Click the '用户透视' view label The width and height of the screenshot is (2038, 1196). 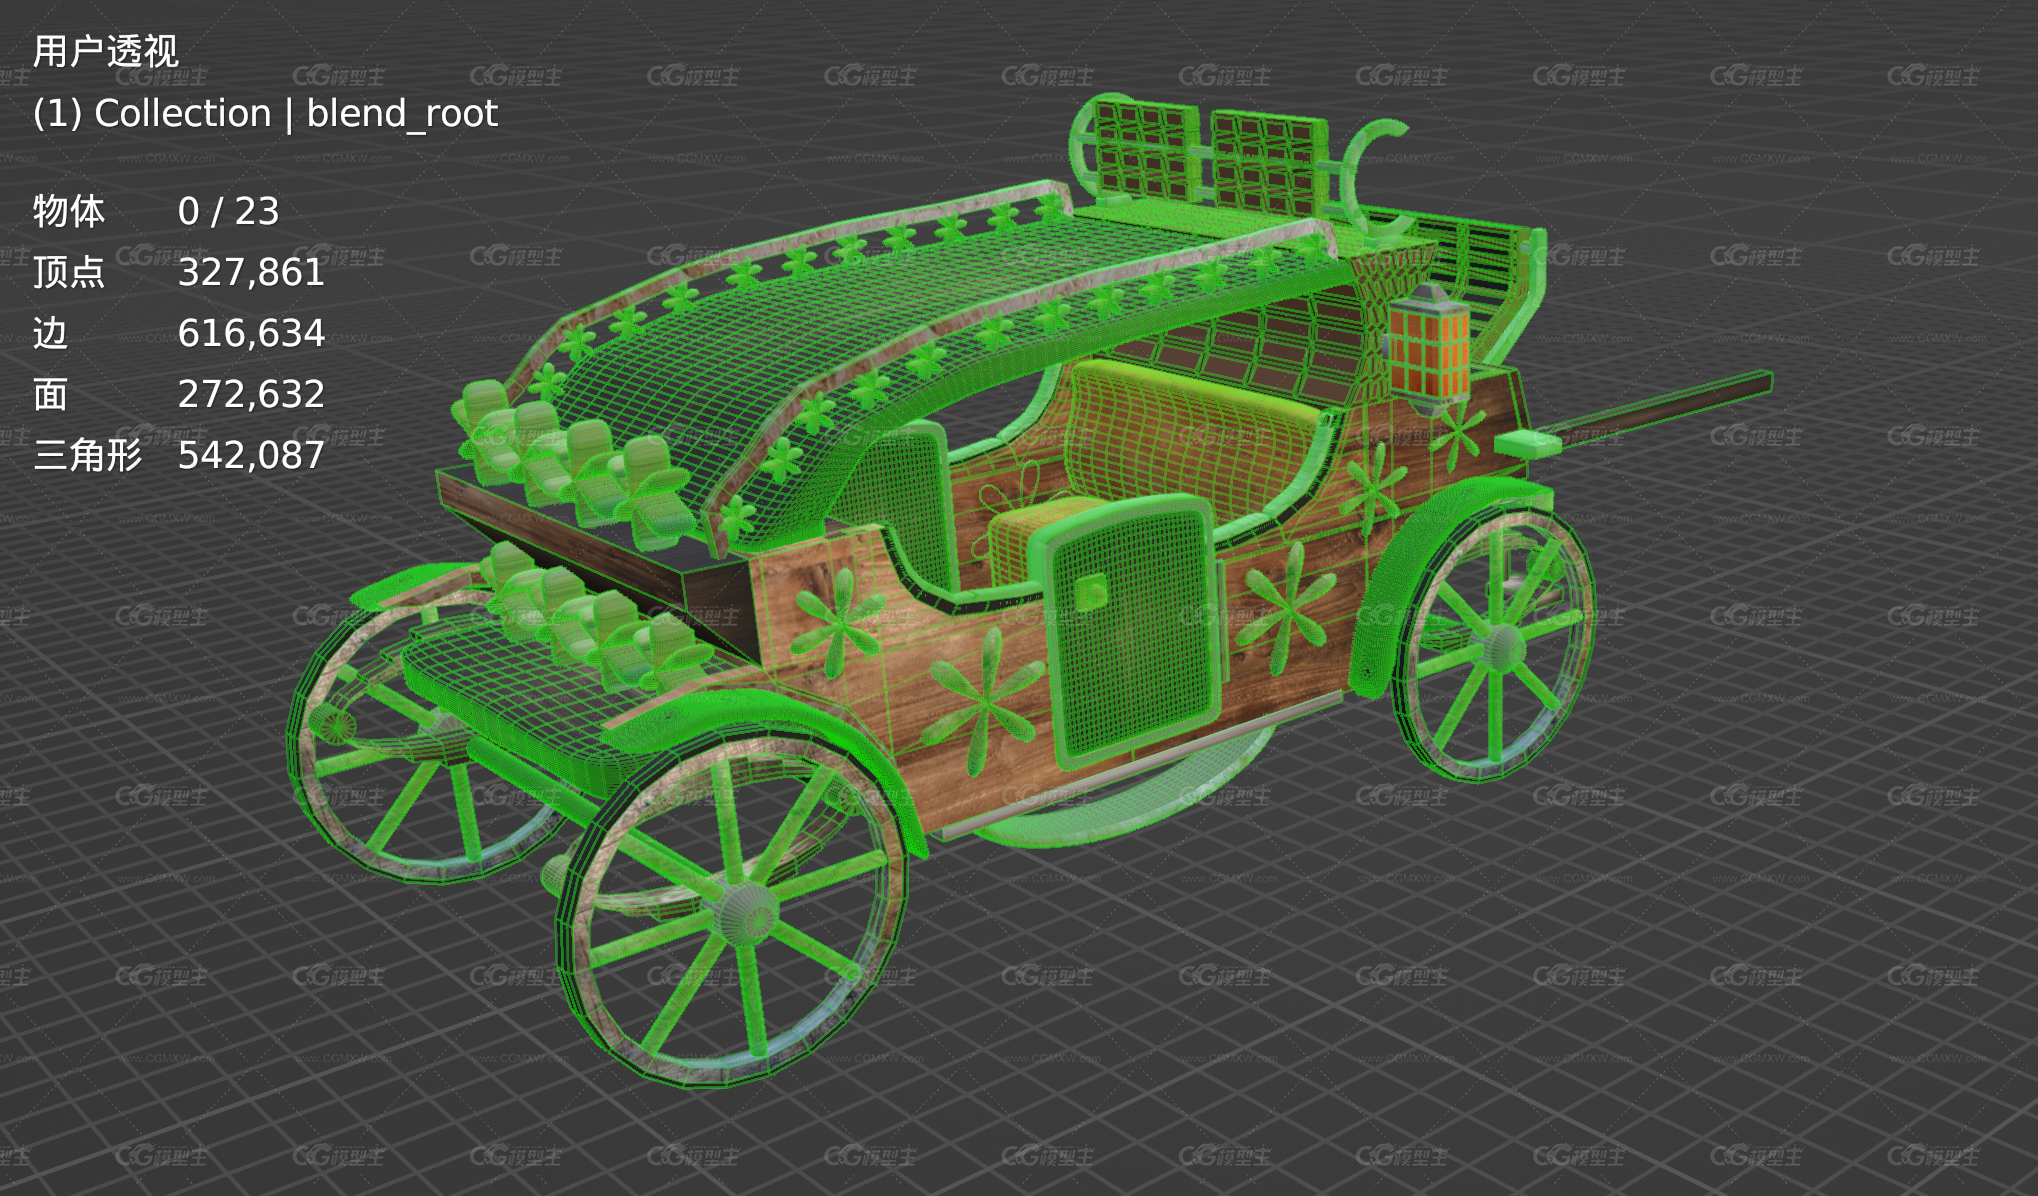(x=106, y=51)
